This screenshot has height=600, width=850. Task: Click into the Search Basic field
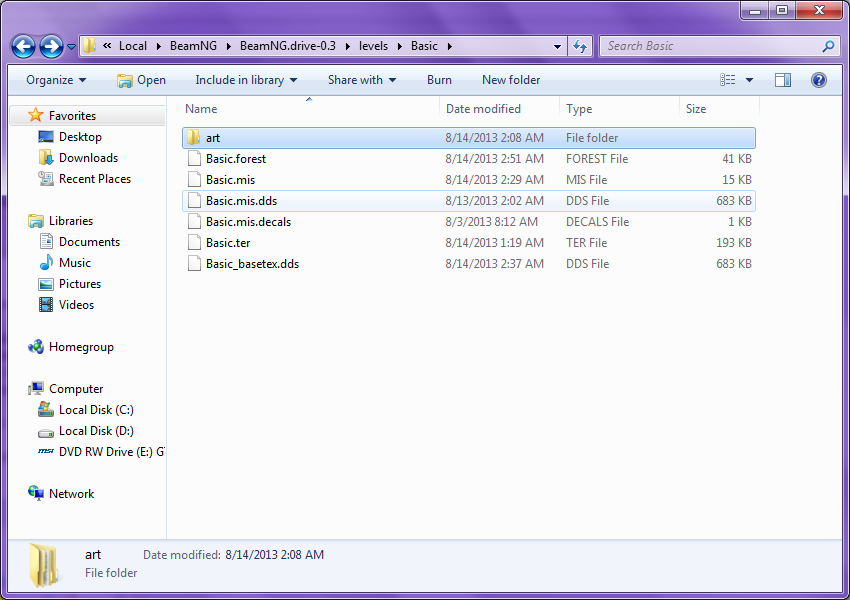pos(711,46)
